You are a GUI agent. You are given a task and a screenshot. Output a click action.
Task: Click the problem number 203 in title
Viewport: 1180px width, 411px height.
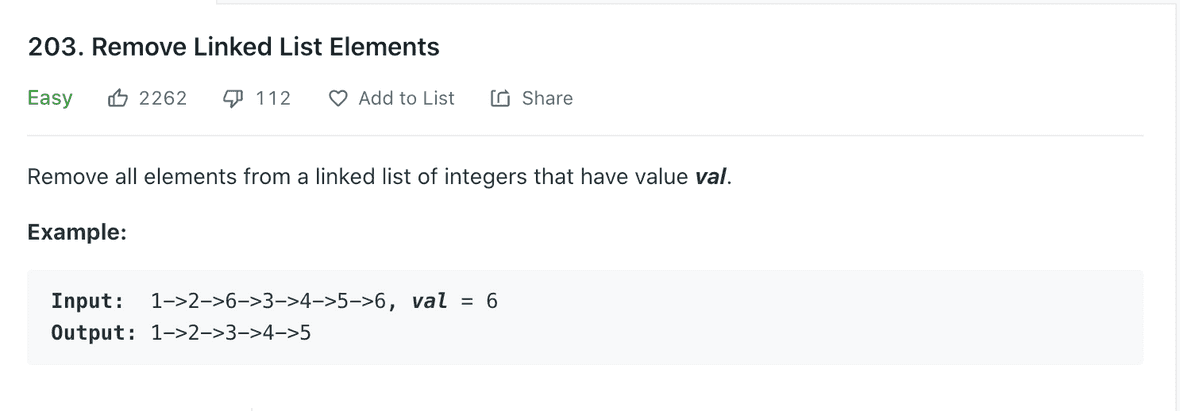(49, 47)
